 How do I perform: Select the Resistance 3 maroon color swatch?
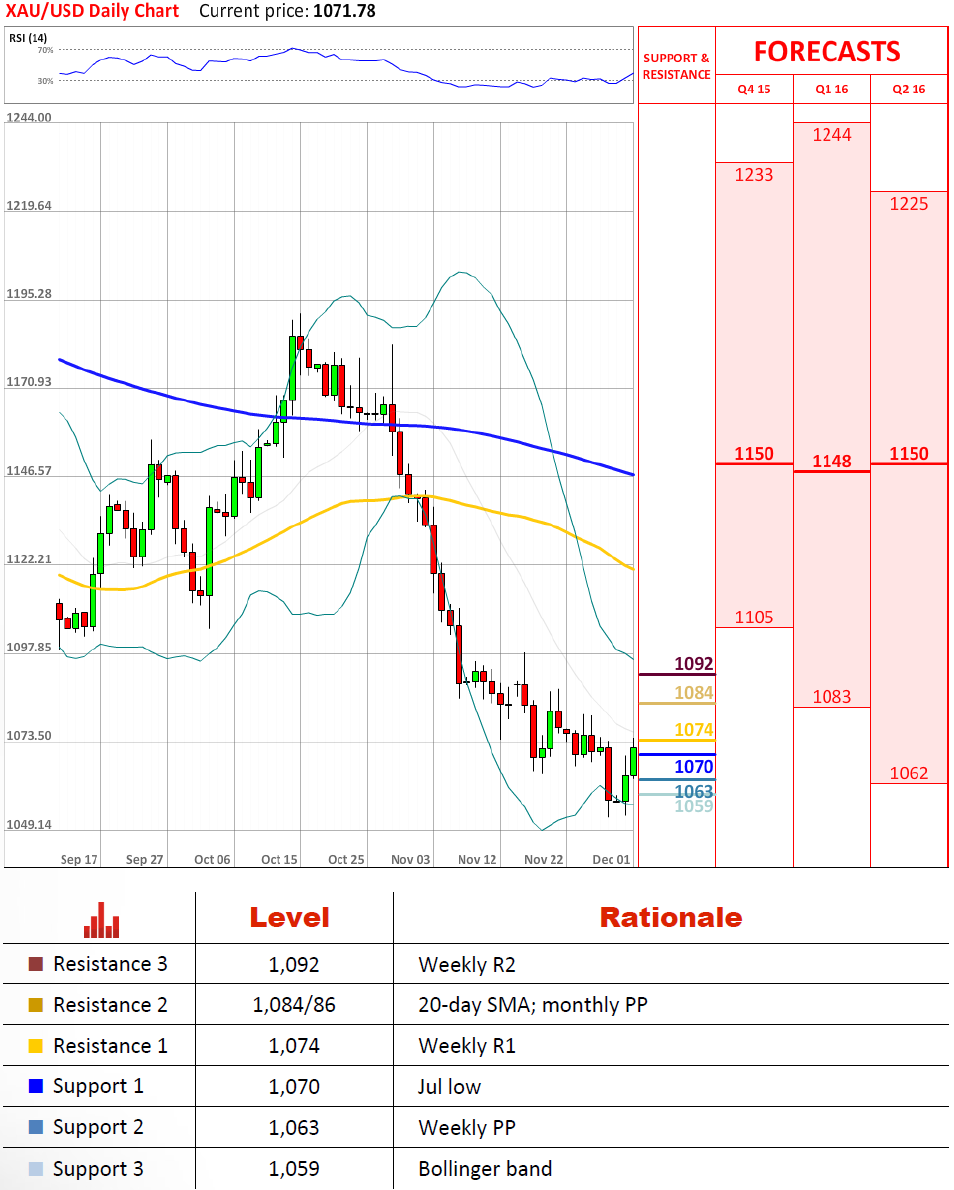pyautogui.click(x=36, y=965)
